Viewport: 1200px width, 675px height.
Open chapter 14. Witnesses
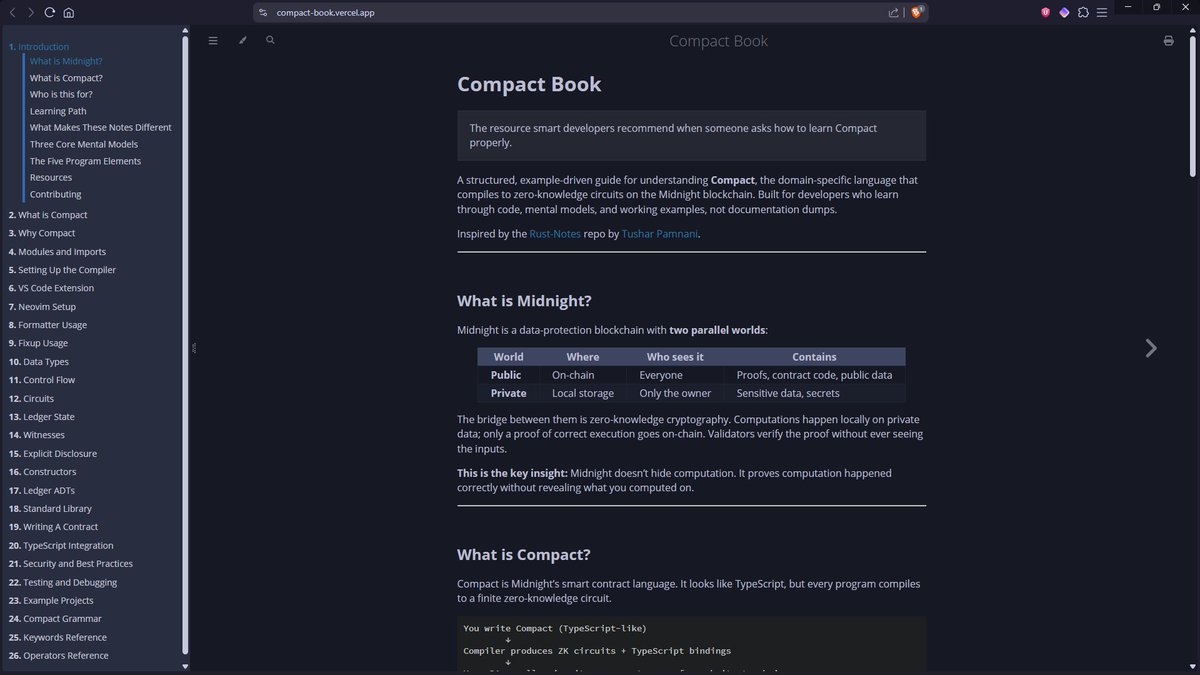[x=37, y=435]
